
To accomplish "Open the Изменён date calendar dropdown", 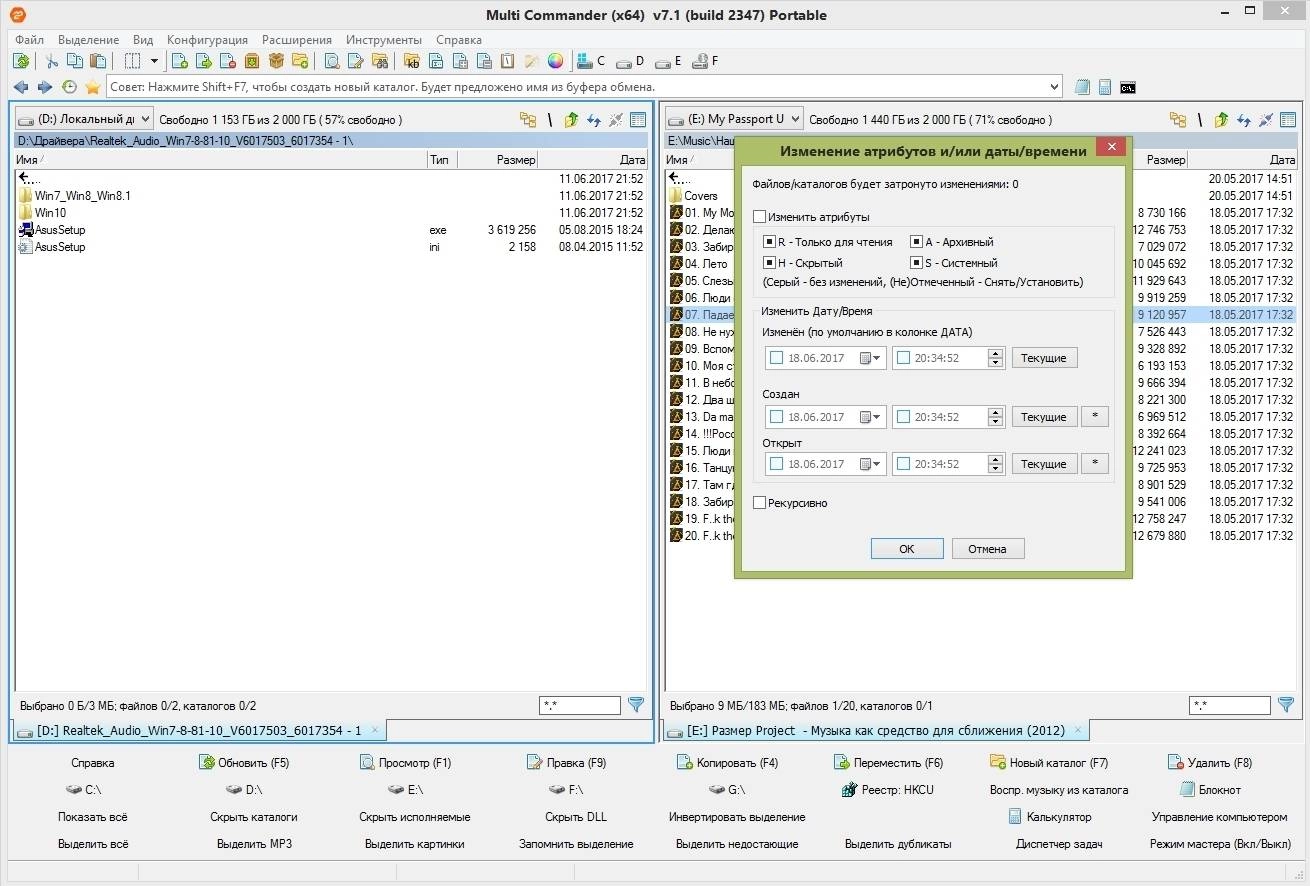I will click(x=871, y=358).
